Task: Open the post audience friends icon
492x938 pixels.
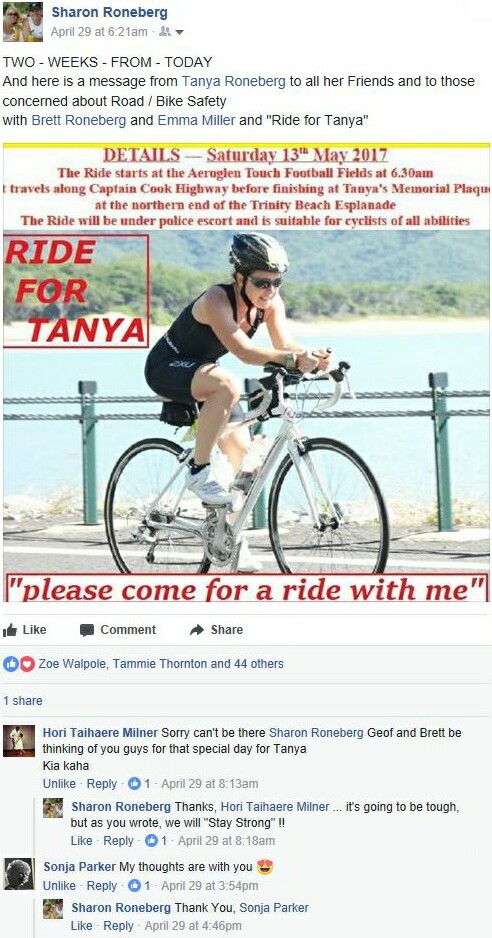Action: click(165, 32)
